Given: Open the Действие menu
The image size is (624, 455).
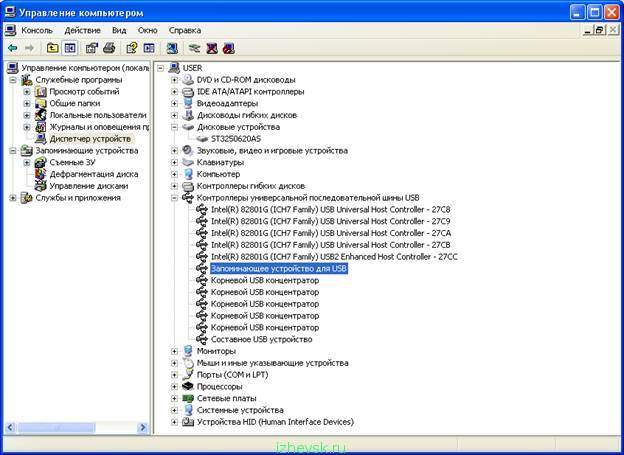Looking at the screenshot, I should pos(82,30).
